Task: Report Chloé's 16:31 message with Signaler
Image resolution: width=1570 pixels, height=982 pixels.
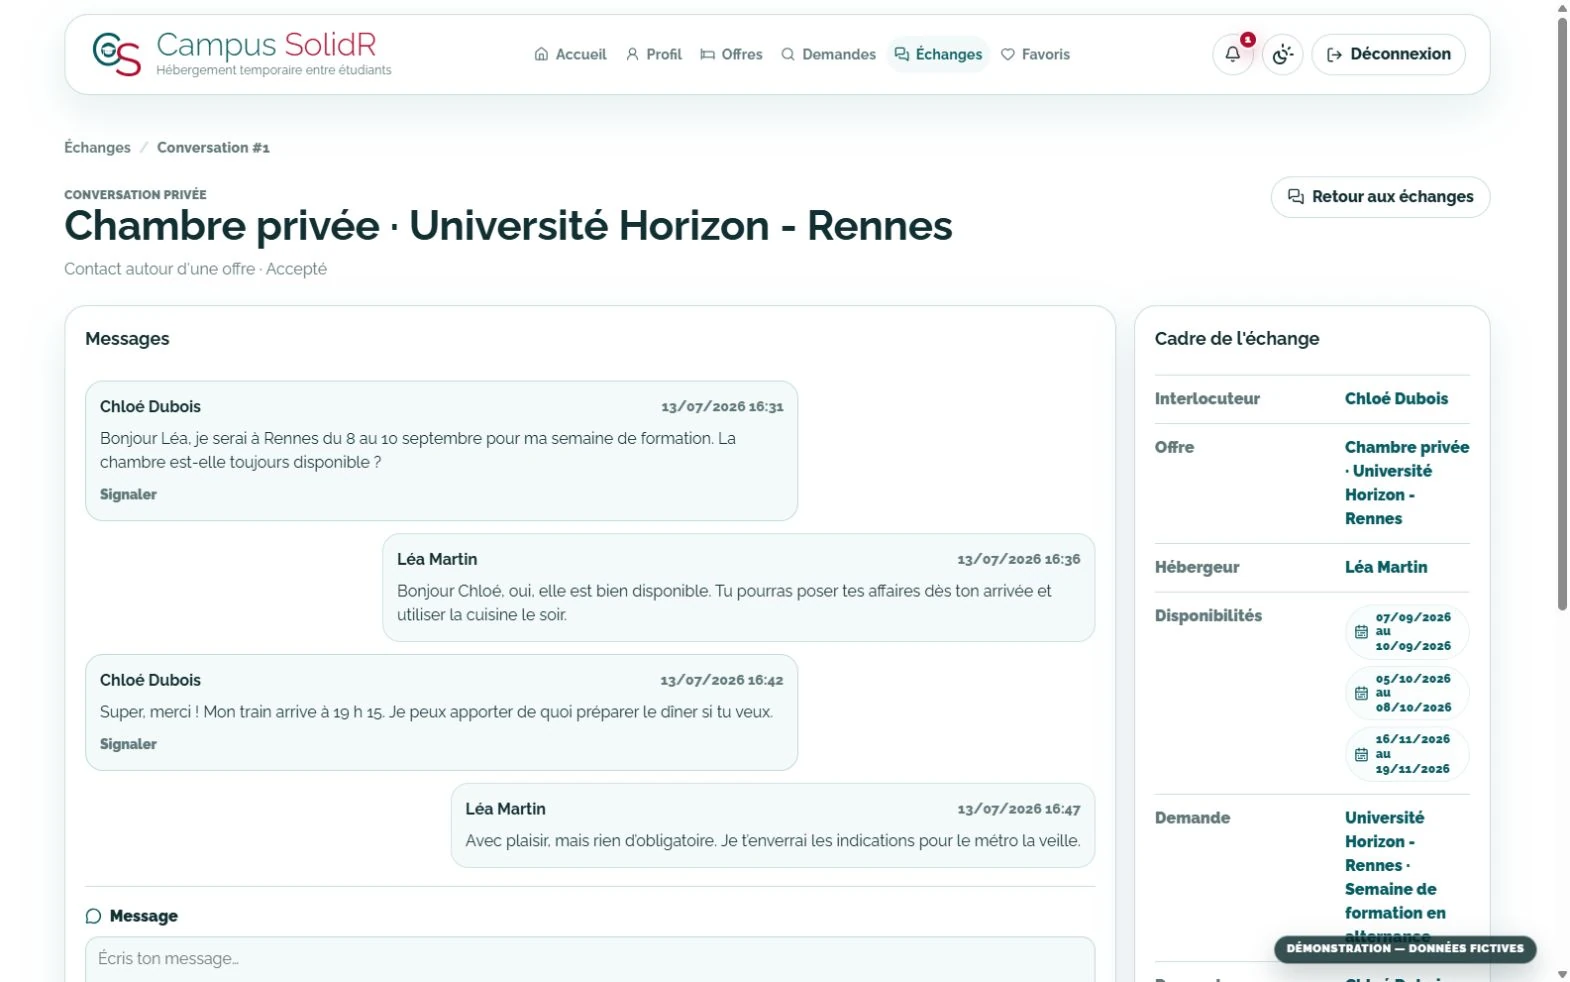Action: click(128, 494)
